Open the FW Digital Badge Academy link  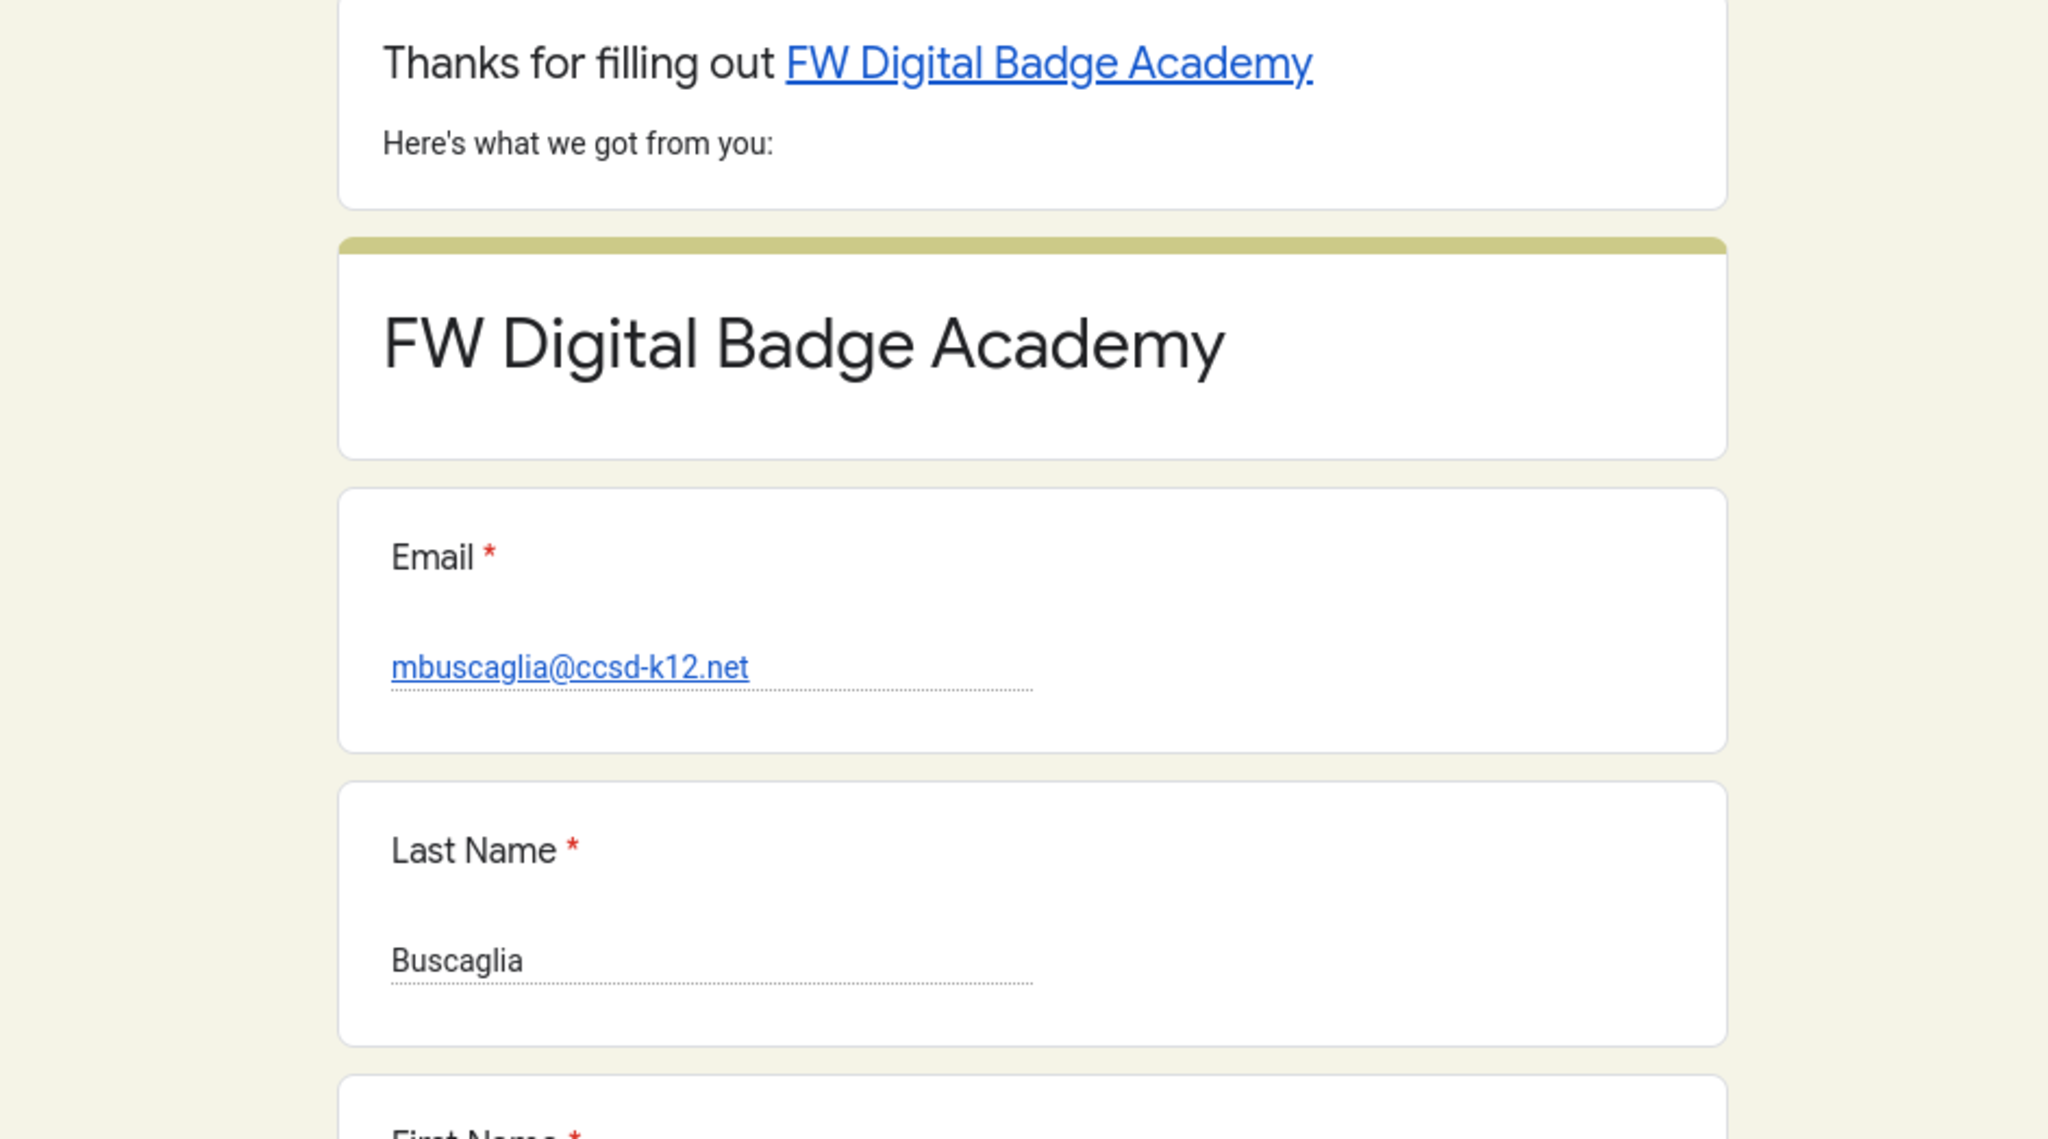(1048, 64)
